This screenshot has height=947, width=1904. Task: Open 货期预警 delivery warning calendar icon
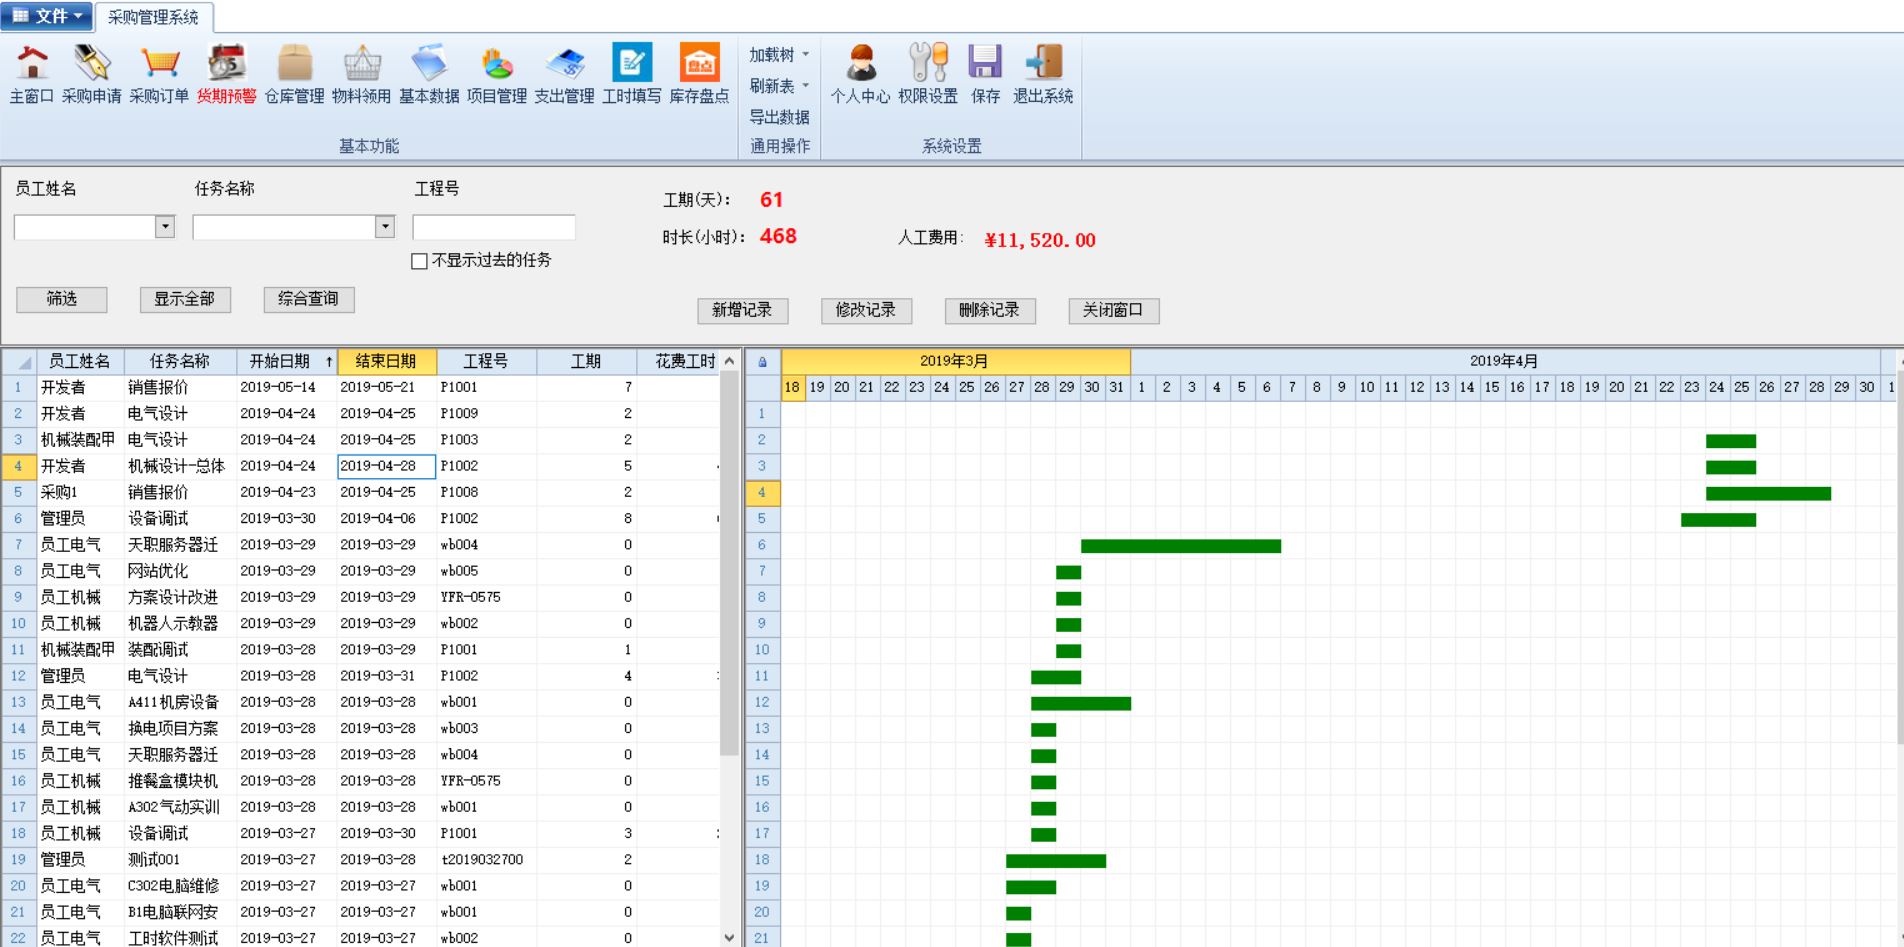coord(226,65)
